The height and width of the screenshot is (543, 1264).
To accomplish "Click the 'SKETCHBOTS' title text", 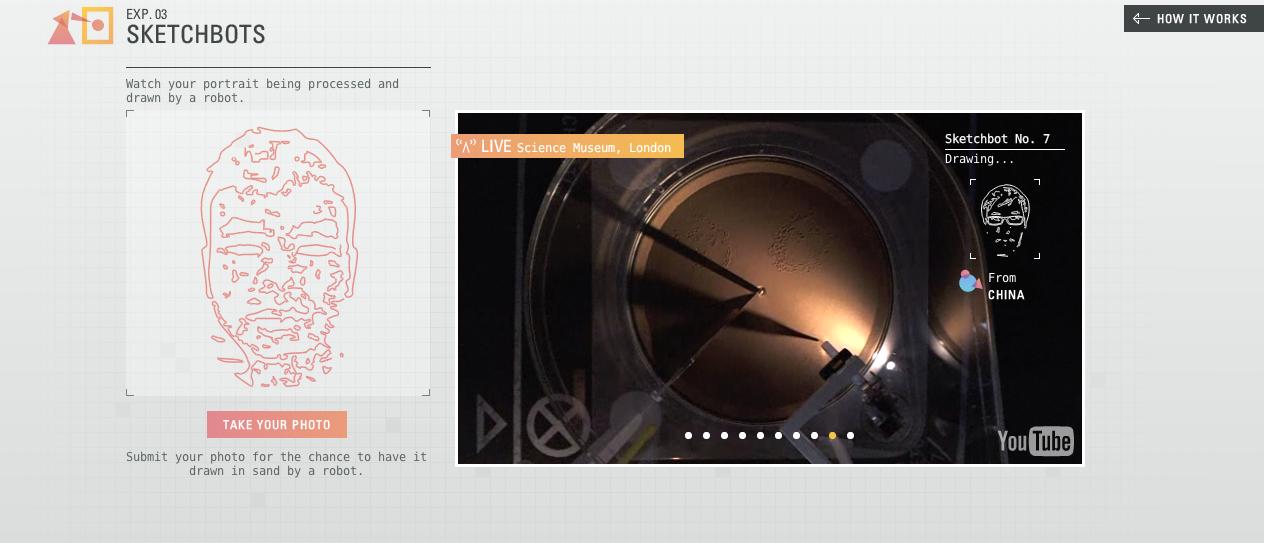I will pos(196,34).
